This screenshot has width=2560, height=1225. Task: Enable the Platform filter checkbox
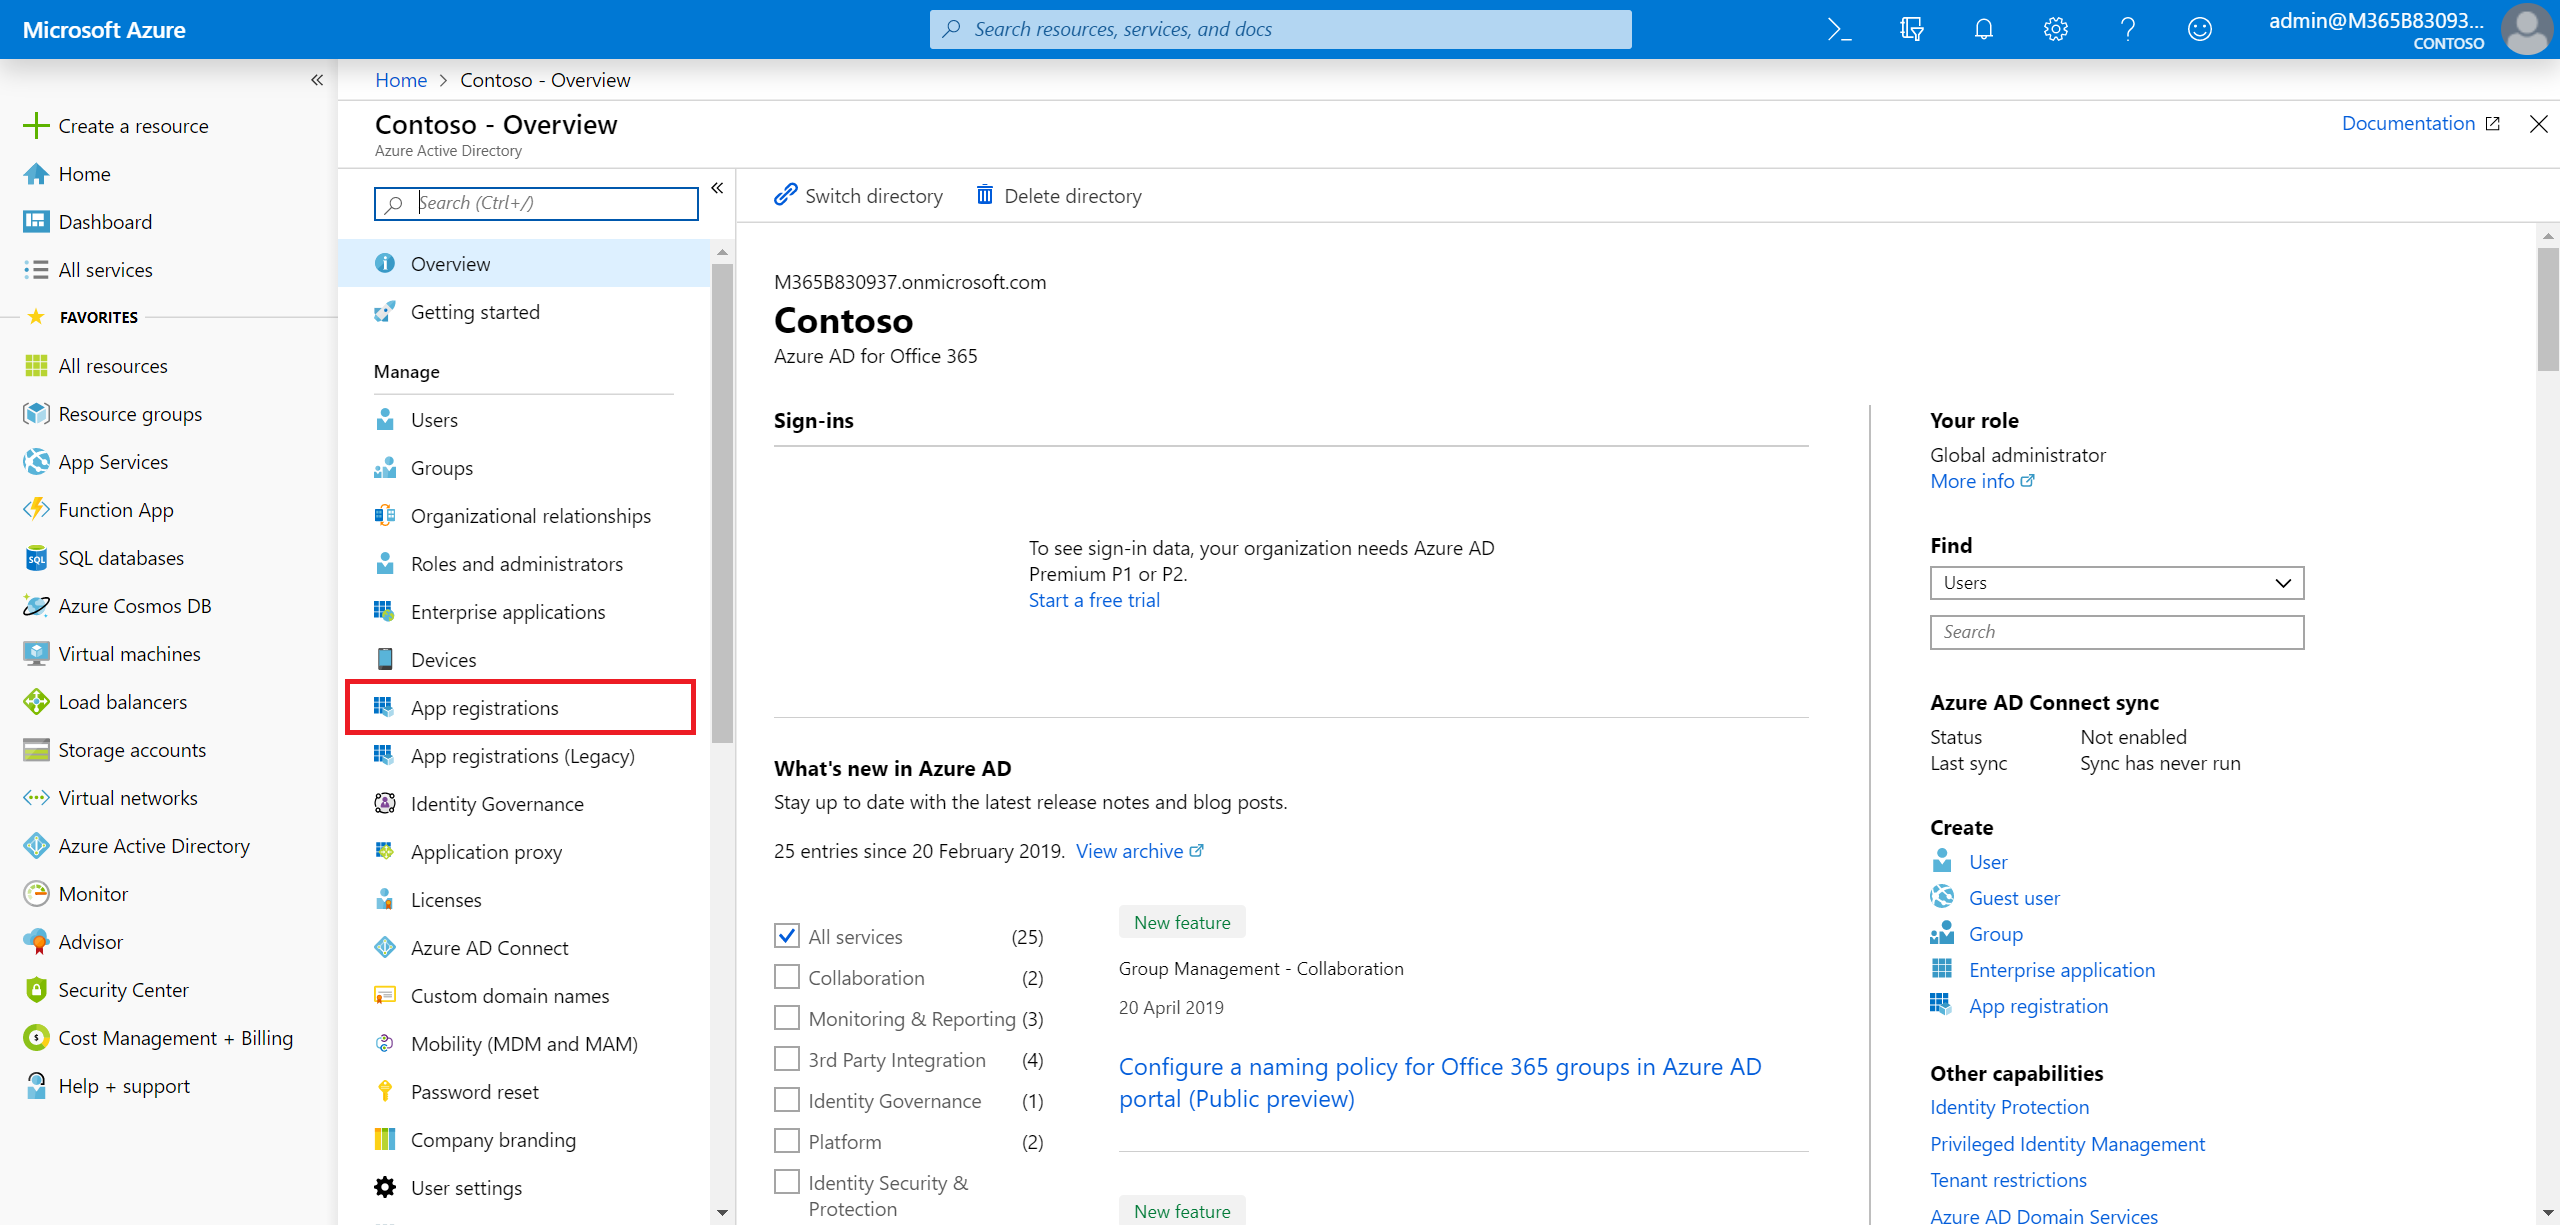[x=787, y=1141]
